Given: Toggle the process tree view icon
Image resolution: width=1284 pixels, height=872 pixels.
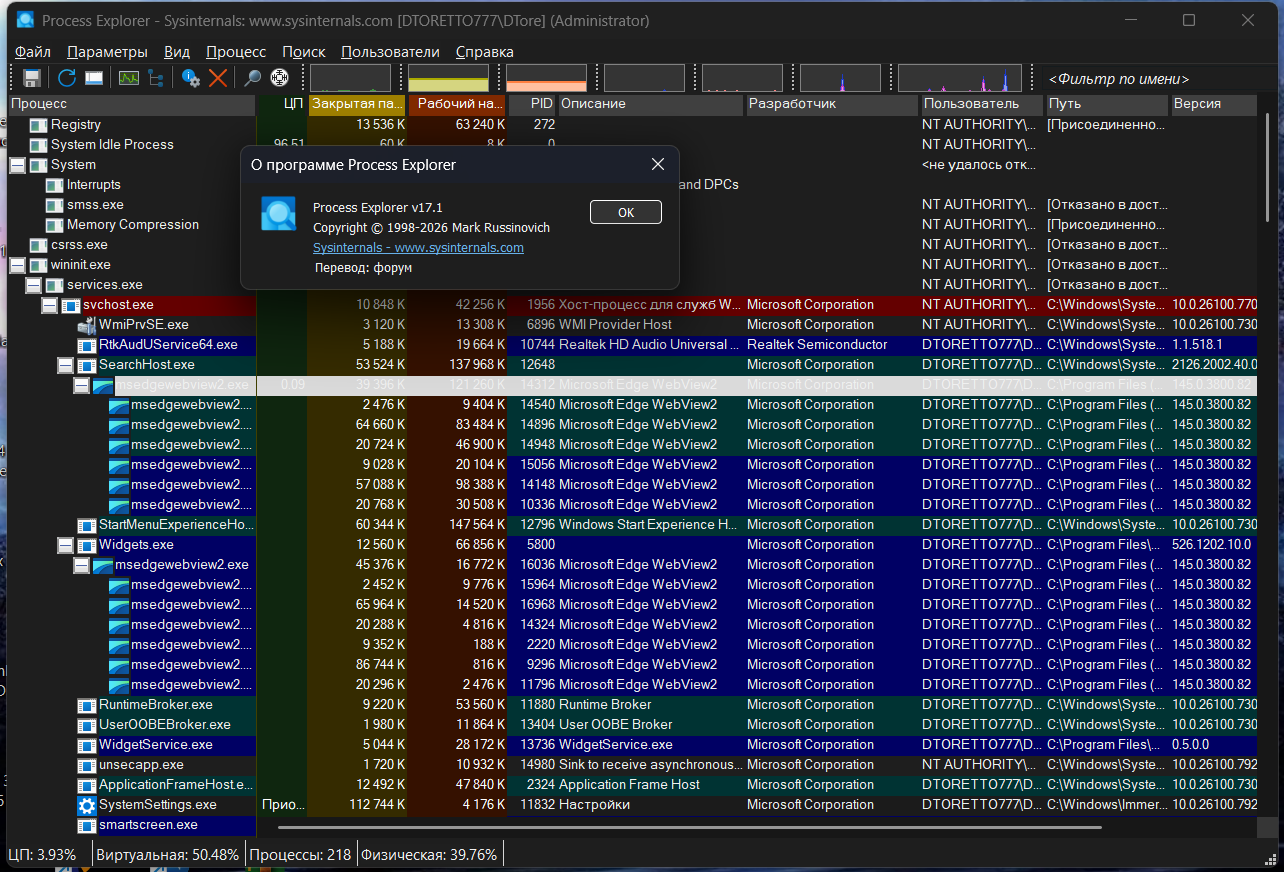Looking at the screenshot, I should [x=157, y=78].
